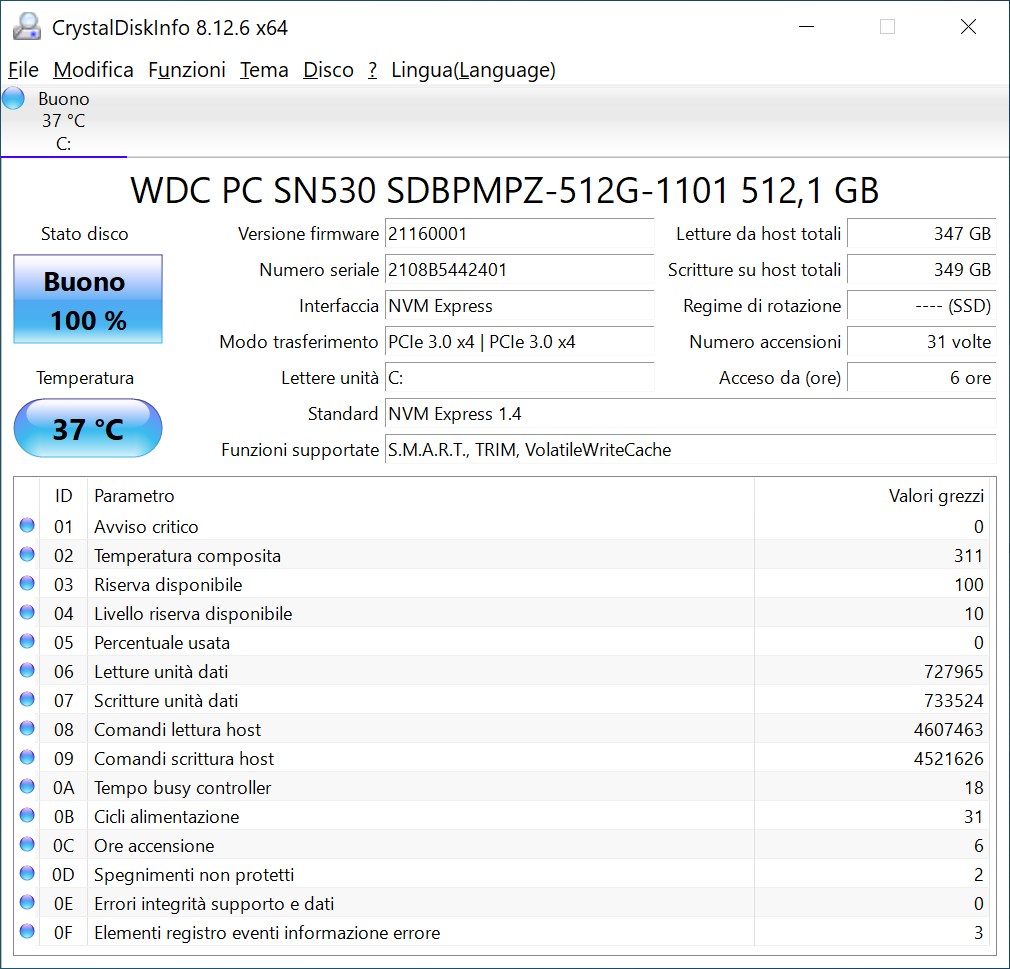1010x969 pixels.
Task: Minimize the CrystalDiskInfo window
Action: [x=806, y=26]
